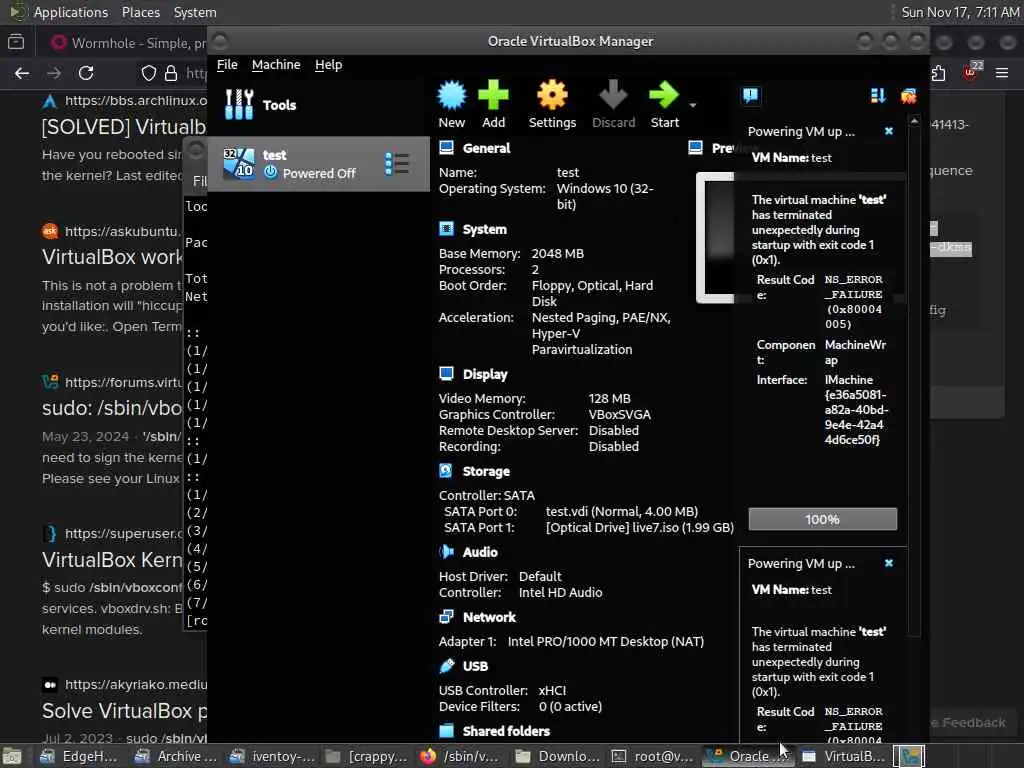Open the File menu in VirtualBox
The height and width of the screenshot is (768, 1024).
(x=227, y=65)
